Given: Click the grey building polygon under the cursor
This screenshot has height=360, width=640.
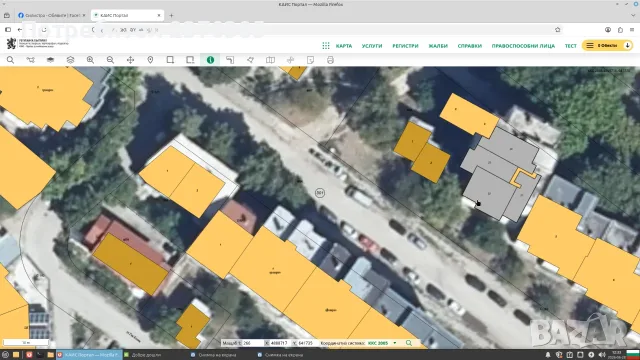Looking at the screenshot, I should pos(488,192).
